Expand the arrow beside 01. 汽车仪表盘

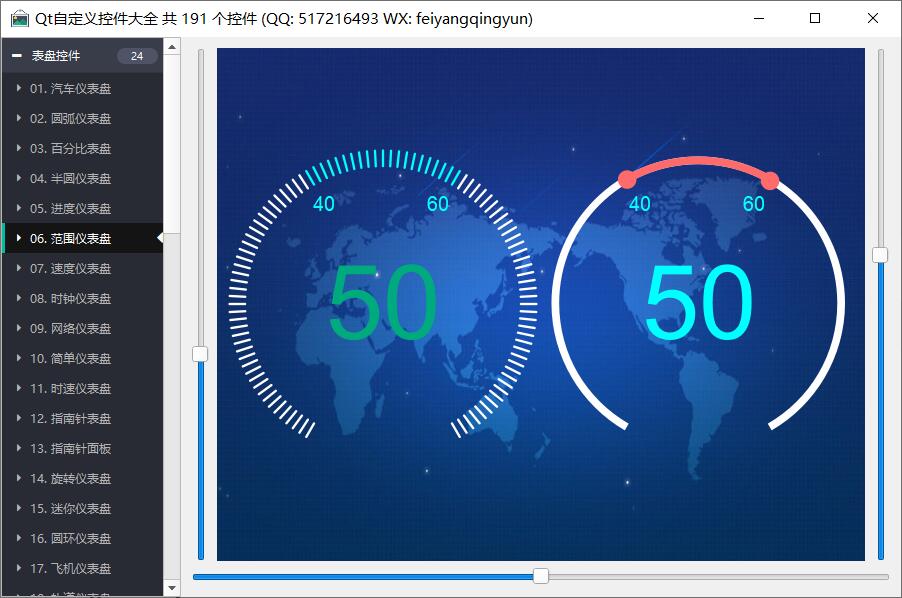click(19, 88)
